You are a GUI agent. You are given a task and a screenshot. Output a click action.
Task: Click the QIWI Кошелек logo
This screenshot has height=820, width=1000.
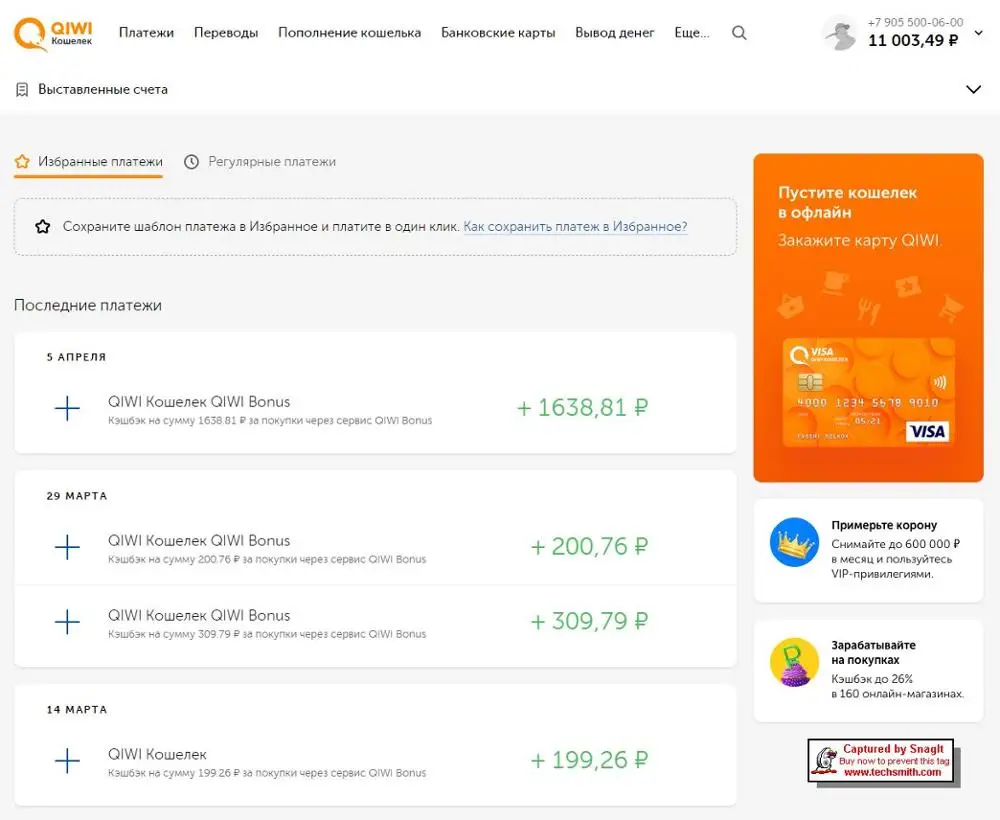pyautogui.click(x=53, y=33)
